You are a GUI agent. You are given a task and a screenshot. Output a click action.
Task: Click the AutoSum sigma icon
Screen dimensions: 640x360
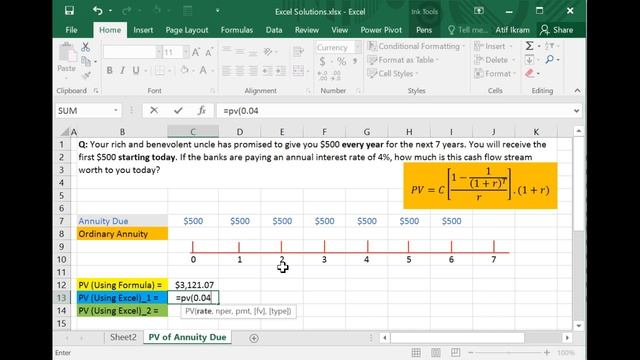529,46
